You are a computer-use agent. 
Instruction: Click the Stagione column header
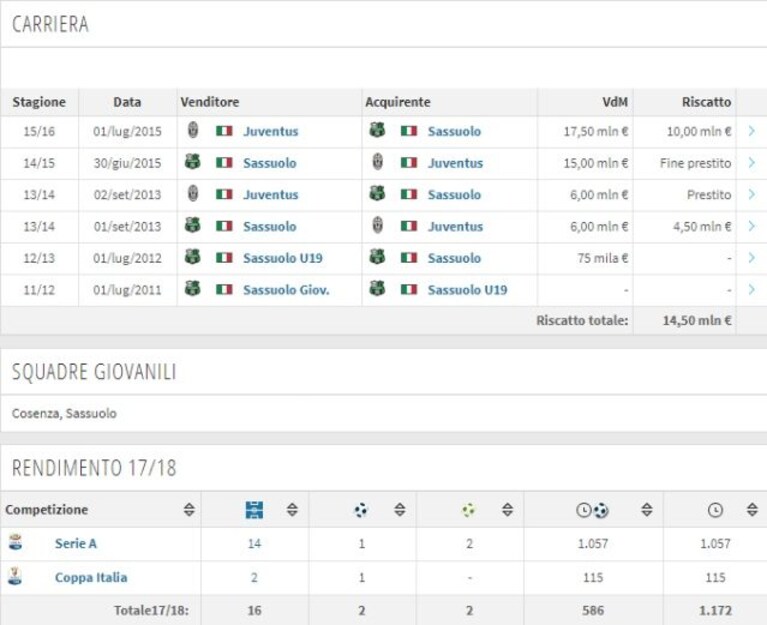(39, 102)
